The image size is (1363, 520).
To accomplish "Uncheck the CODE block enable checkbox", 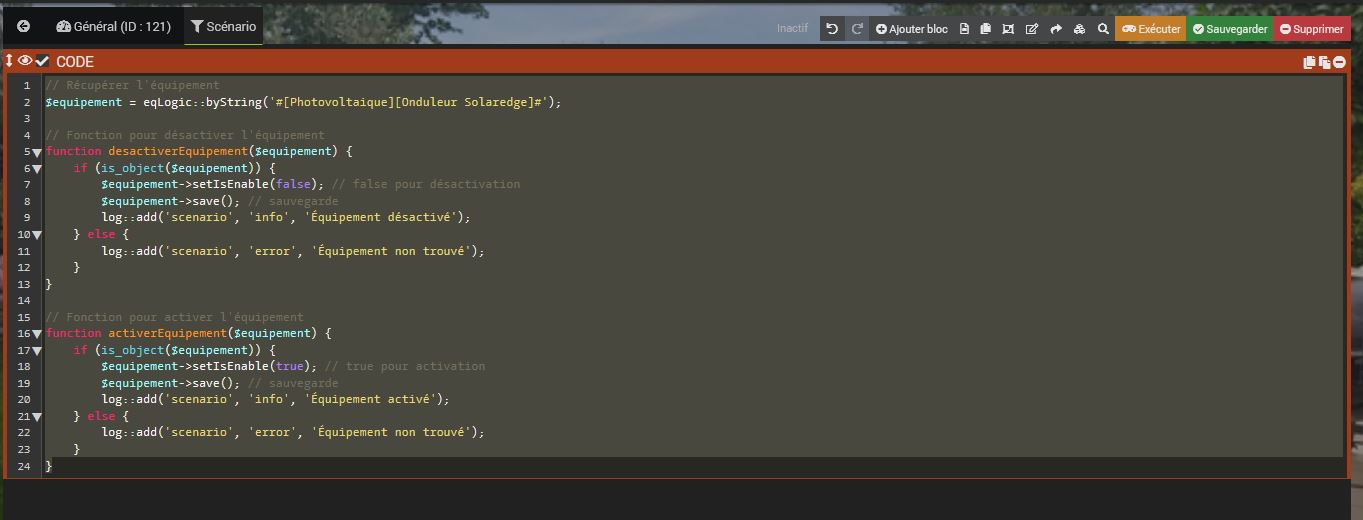I will (x=42, y=61).
